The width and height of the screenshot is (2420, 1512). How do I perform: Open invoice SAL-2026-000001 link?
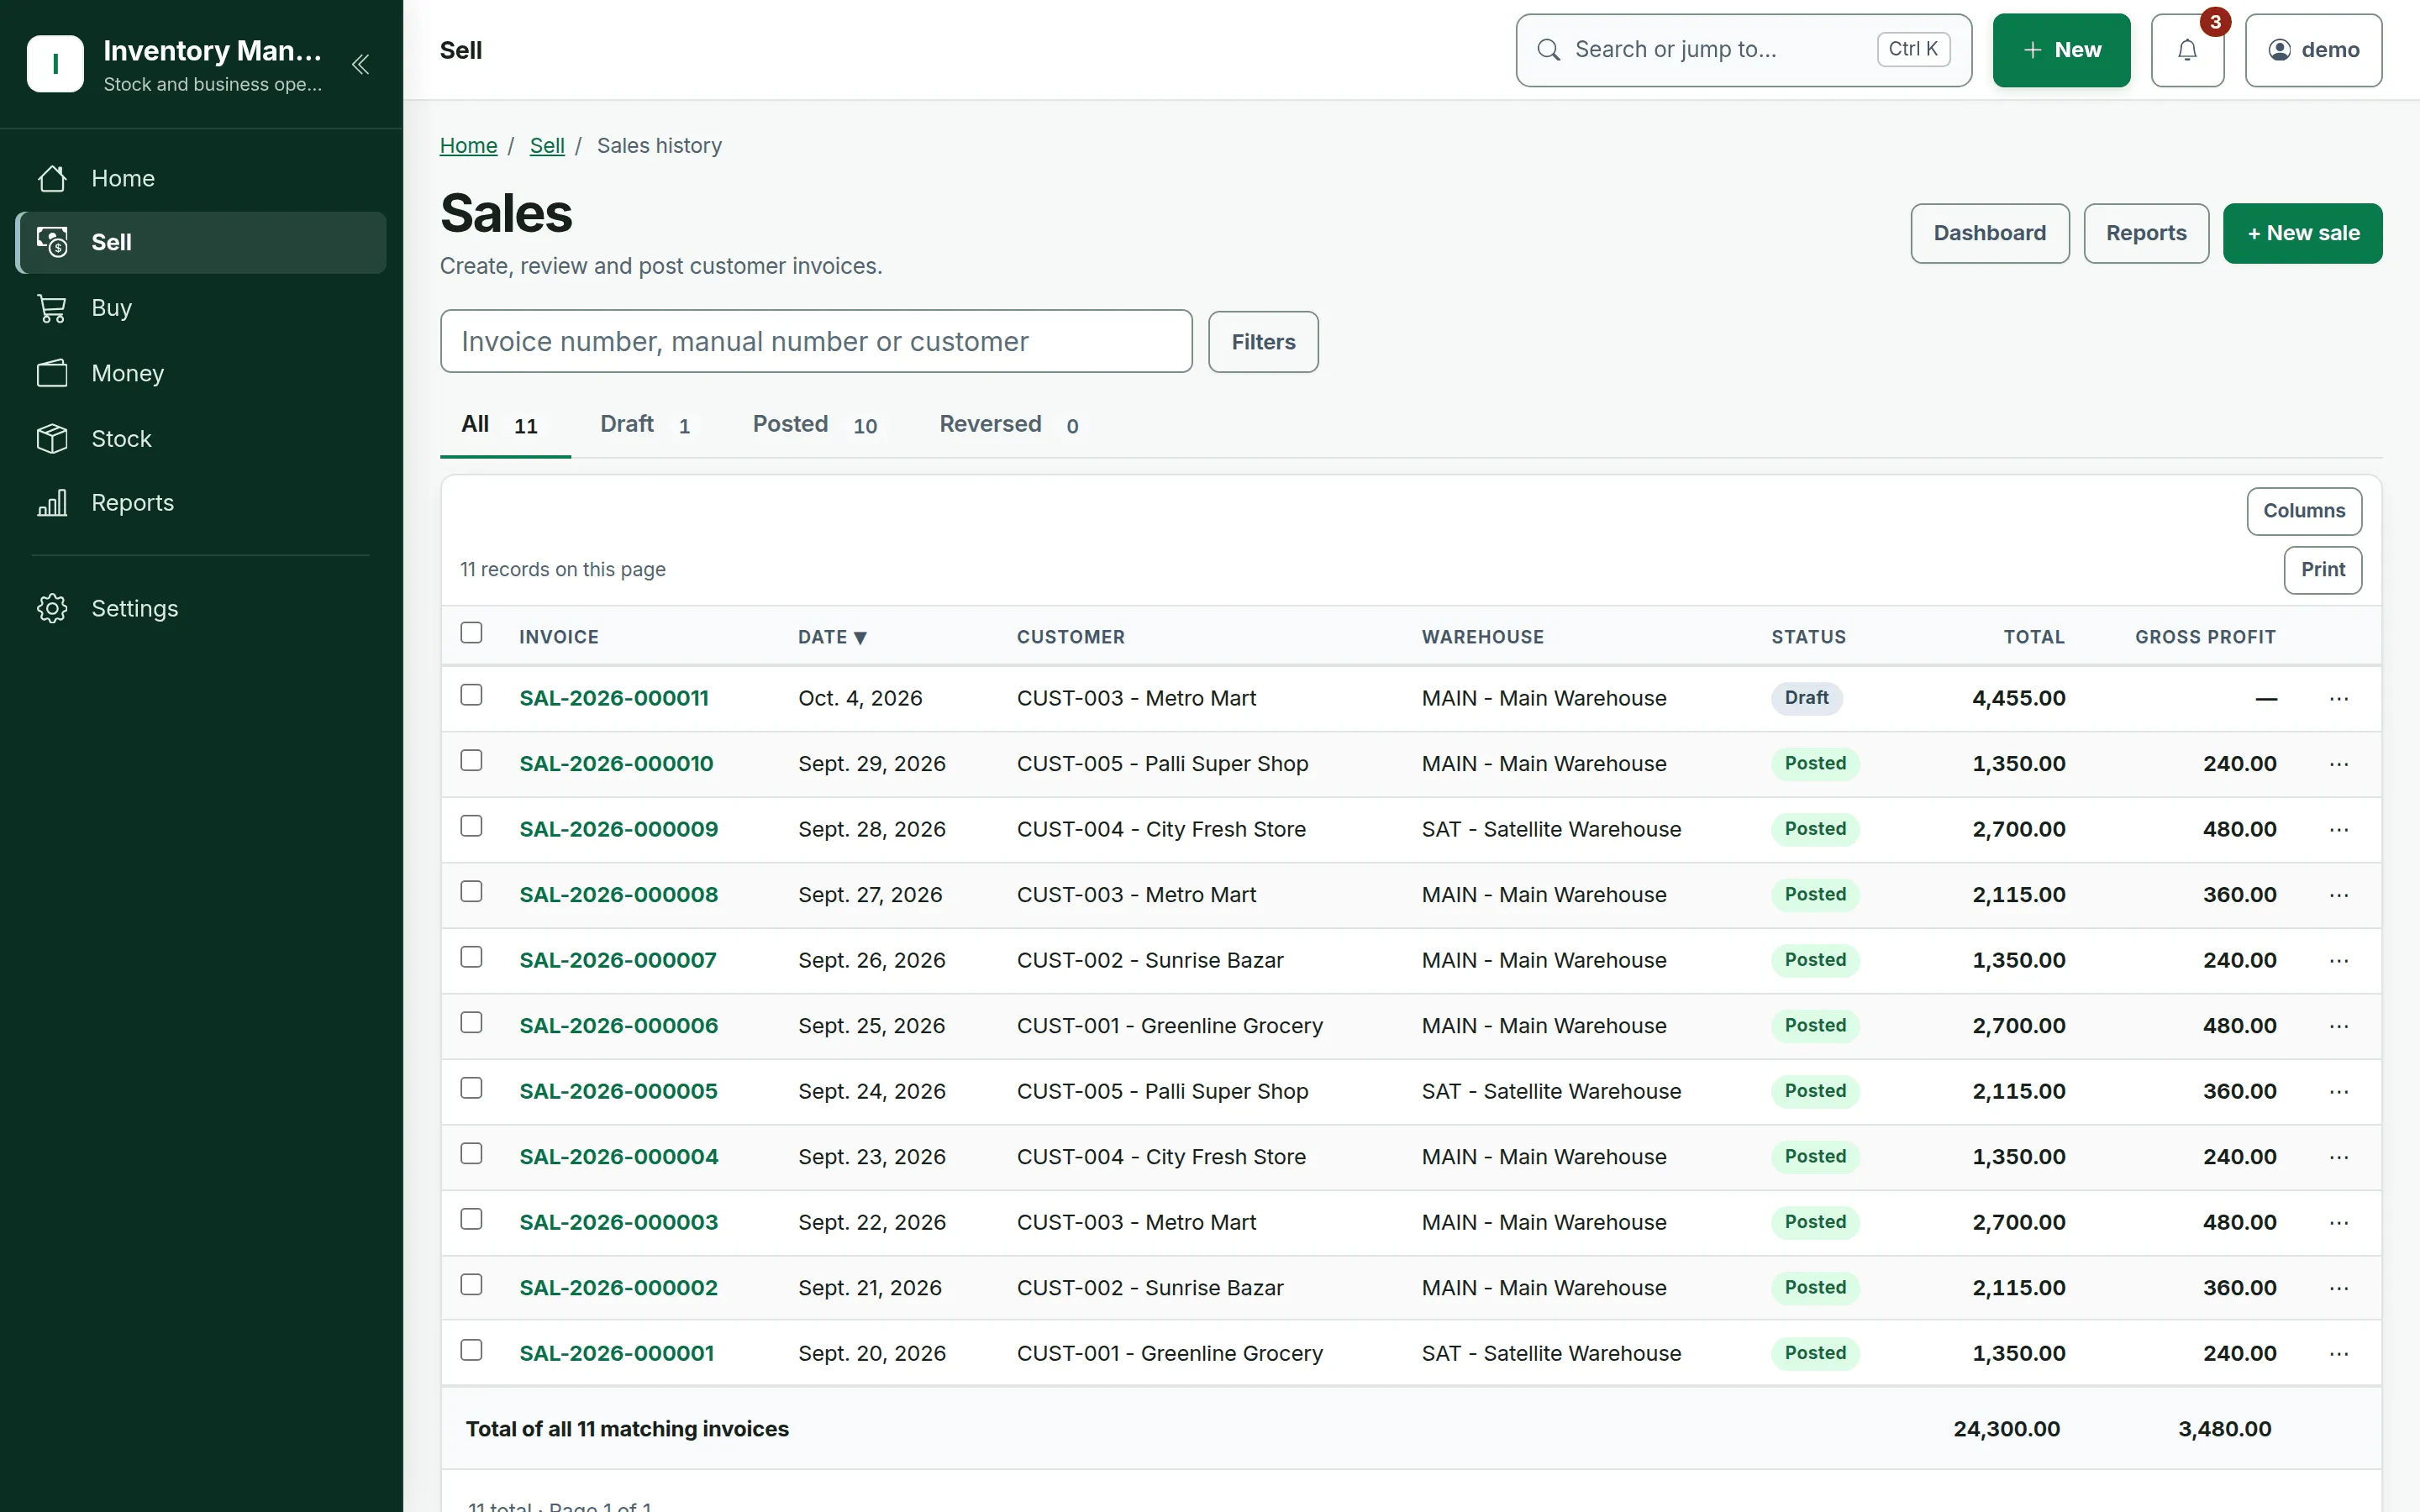[x=616, y=1354]
